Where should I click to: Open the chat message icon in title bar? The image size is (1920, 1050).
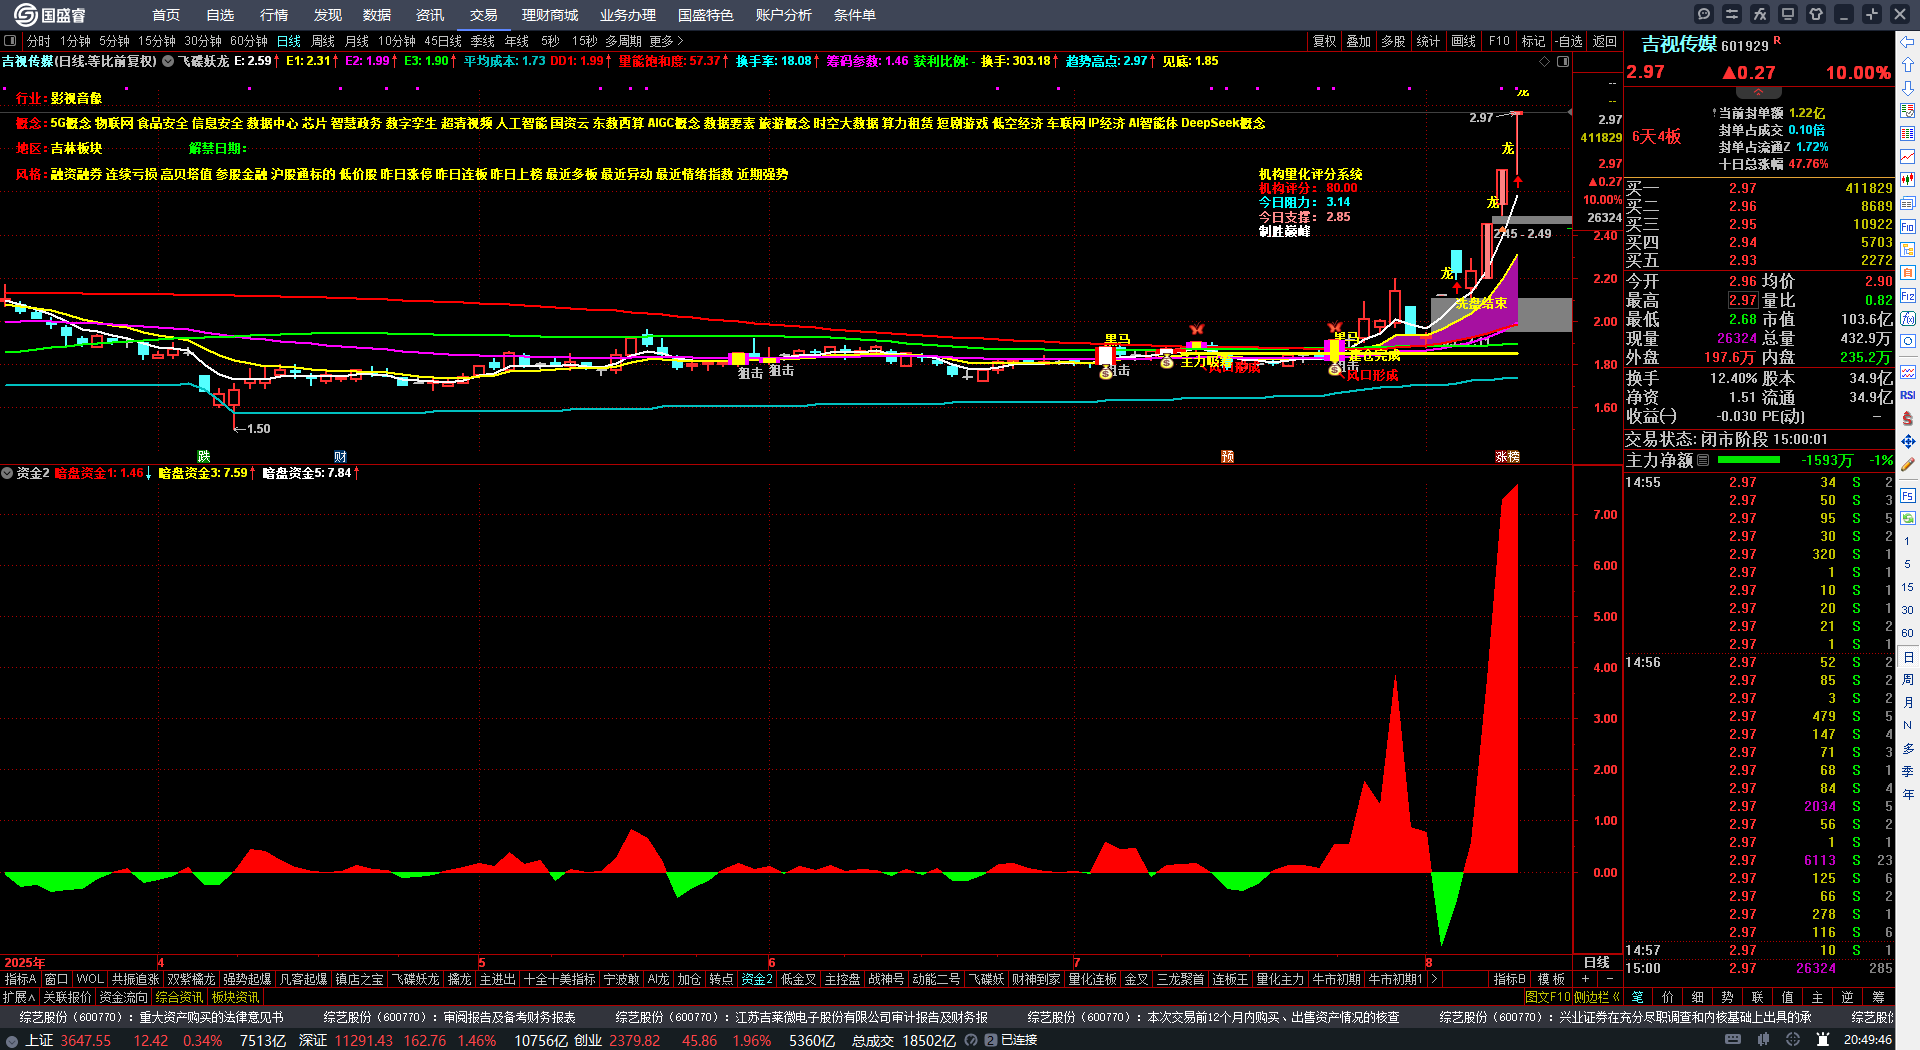(1704, 14)
